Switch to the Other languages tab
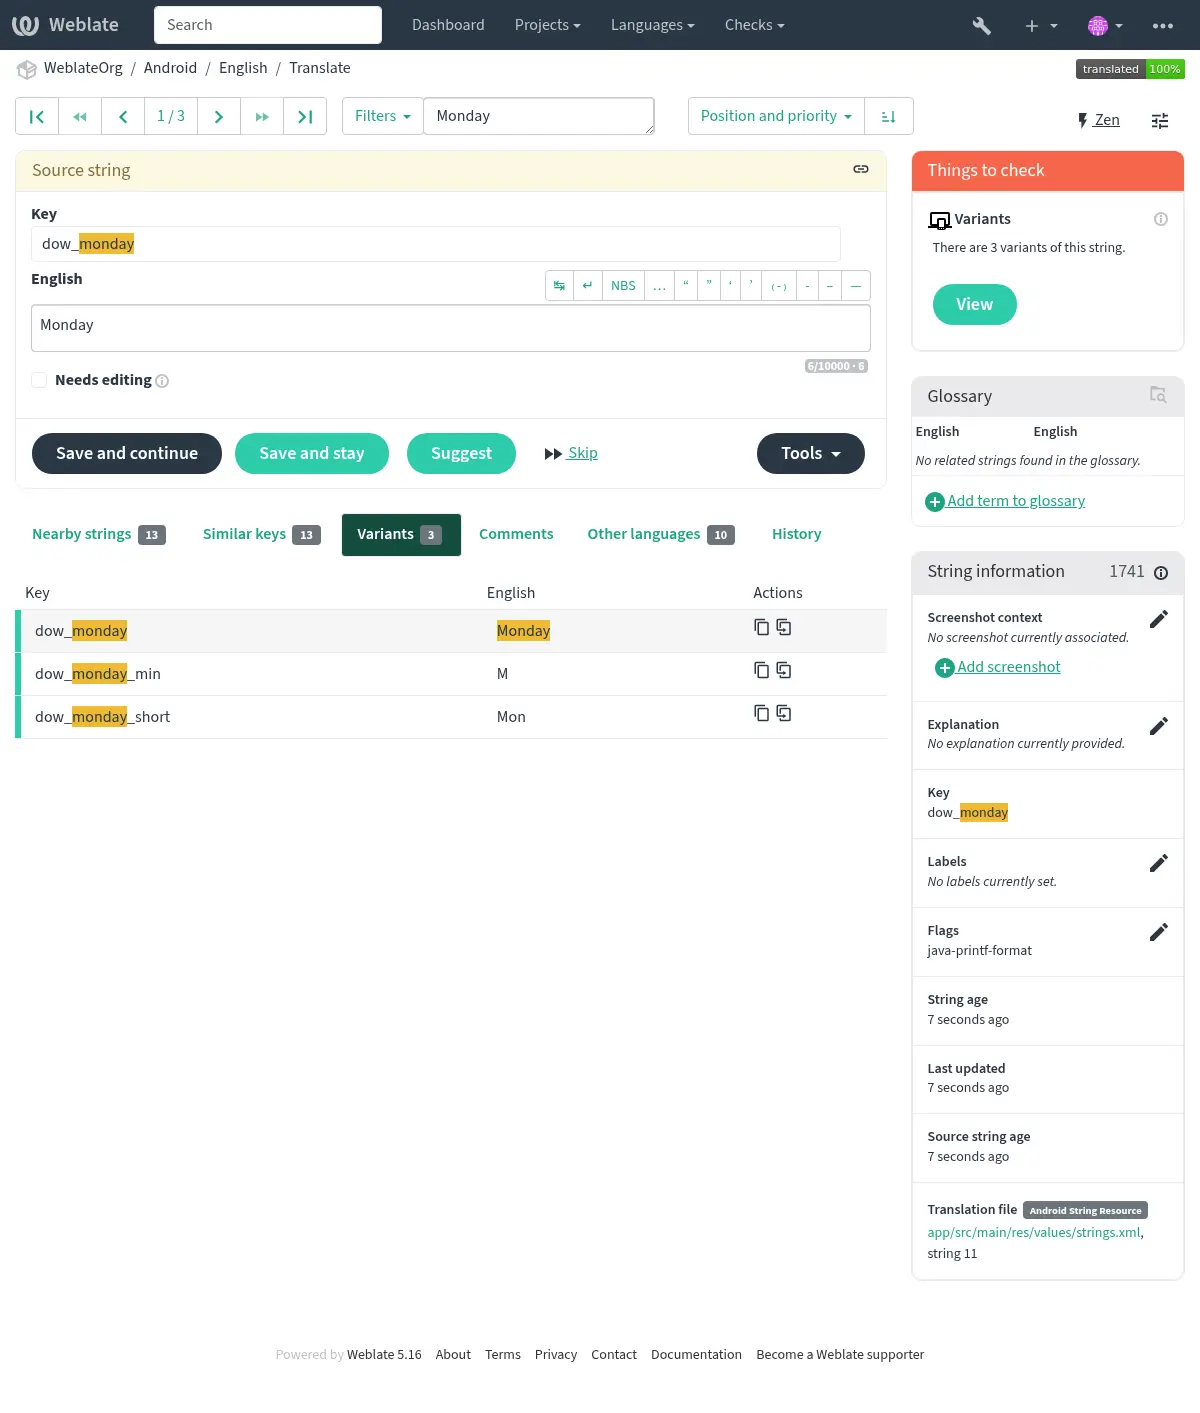This screenshot has height=1413, width=1200. [660, 534]
